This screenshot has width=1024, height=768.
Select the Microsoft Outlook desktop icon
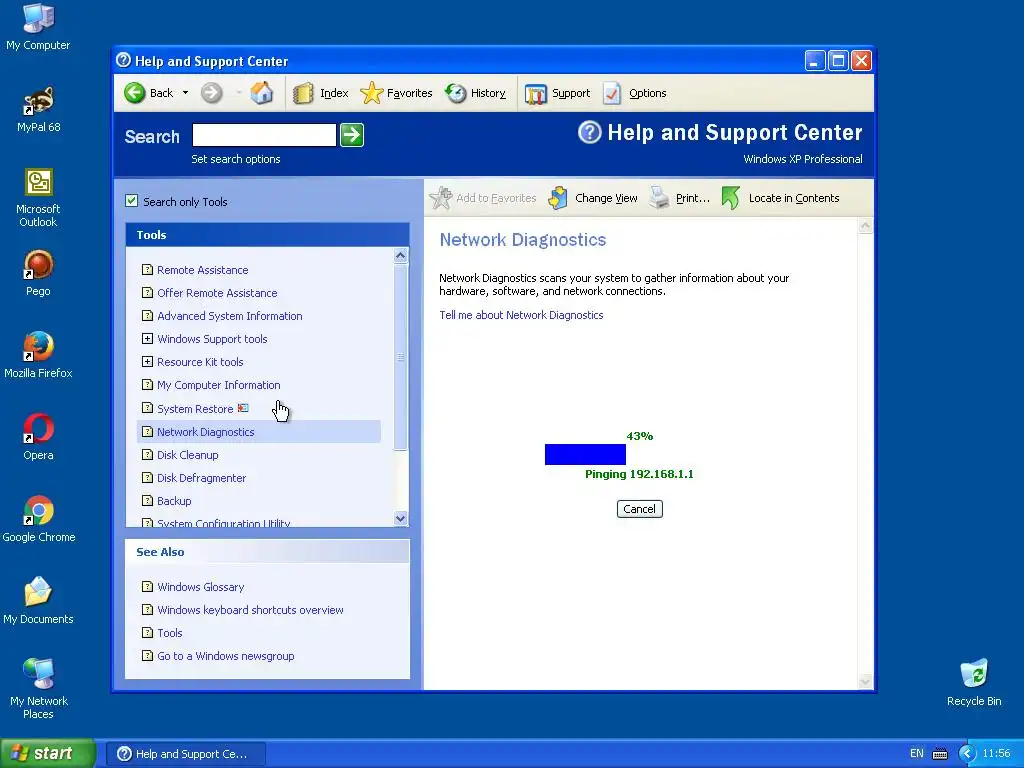[x=38, y=197]
